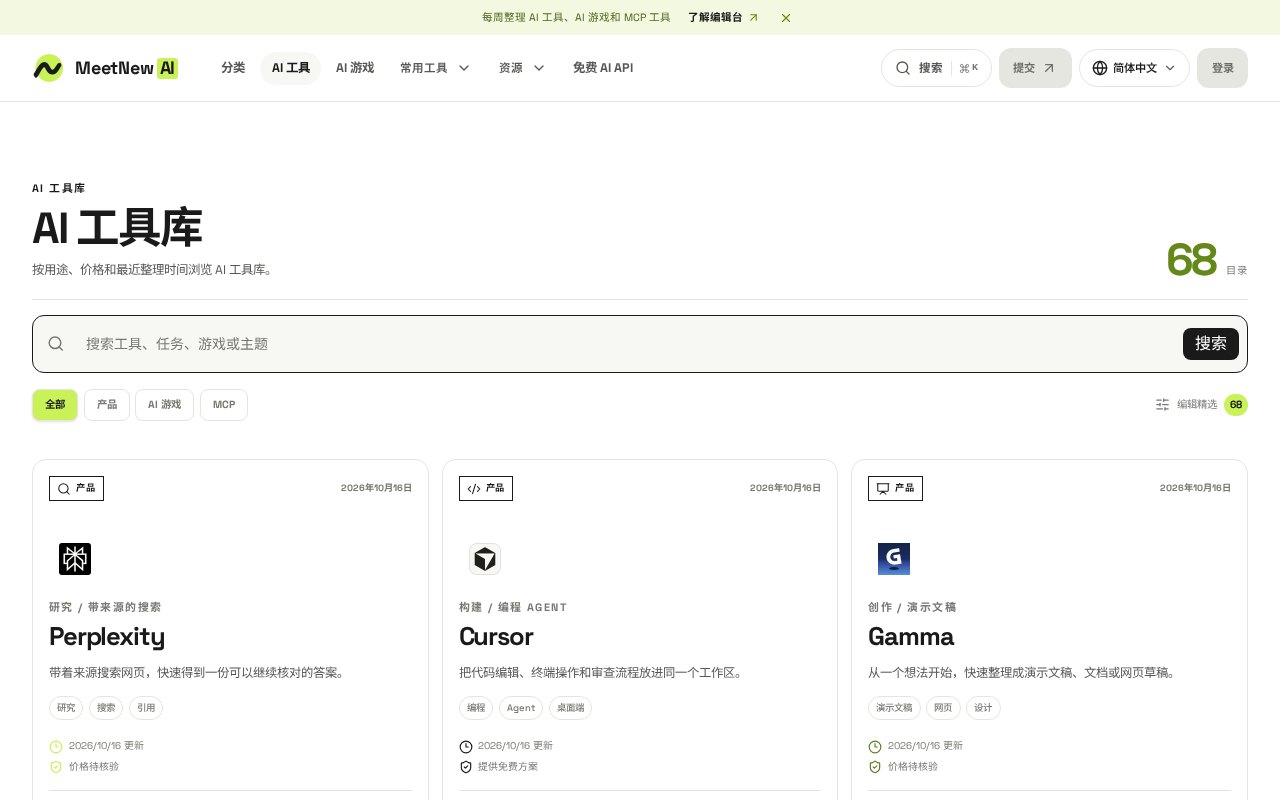Expand the 常用工具 dropdown menu

(x=435, y=68)
